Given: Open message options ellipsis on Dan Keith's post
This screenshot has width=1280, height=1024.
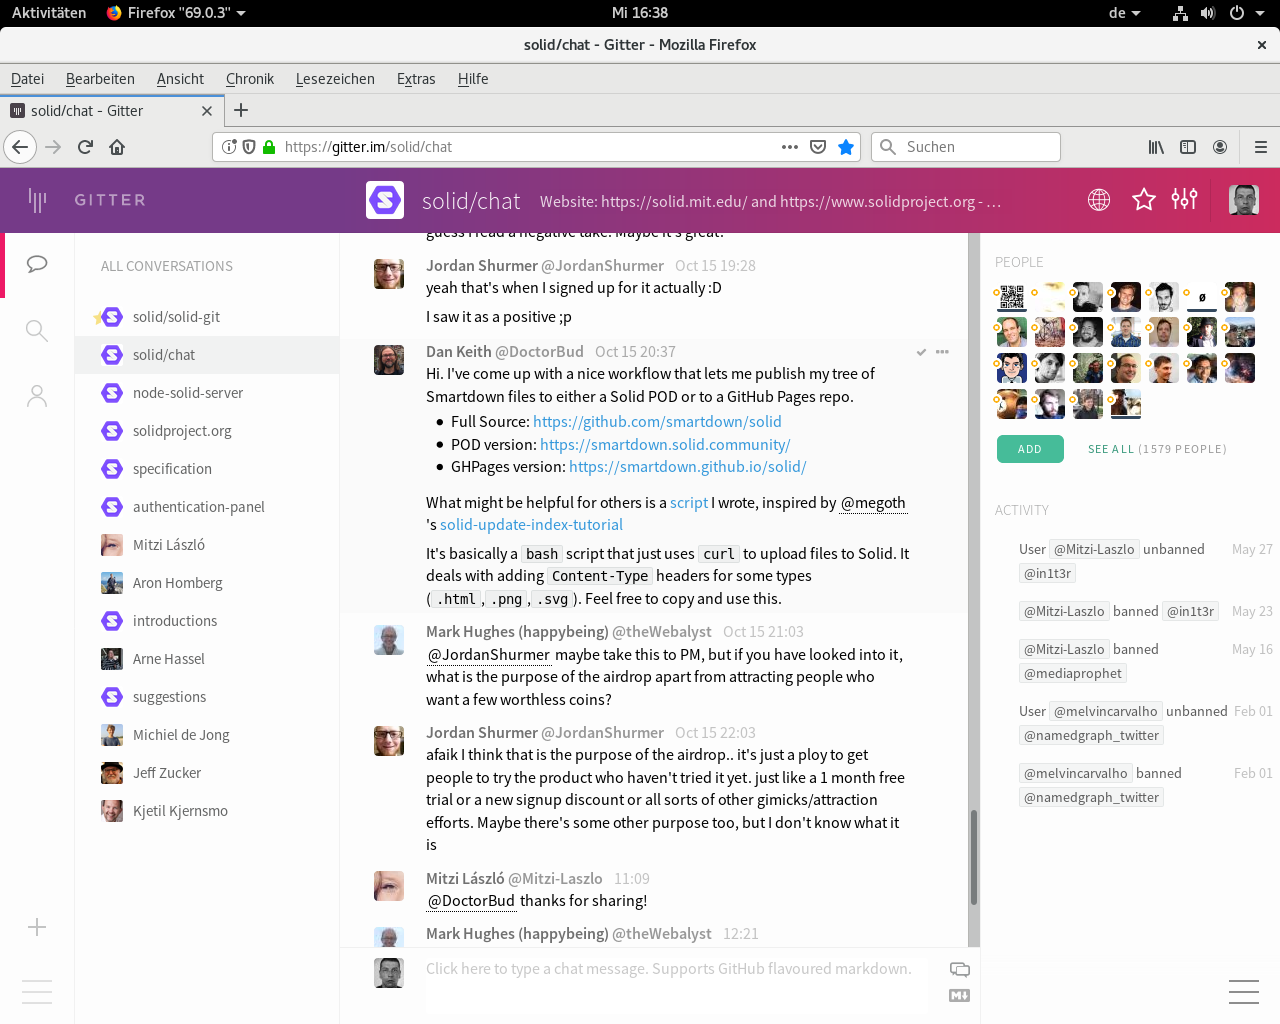Looking at the screenshot, I should point(942,352).
